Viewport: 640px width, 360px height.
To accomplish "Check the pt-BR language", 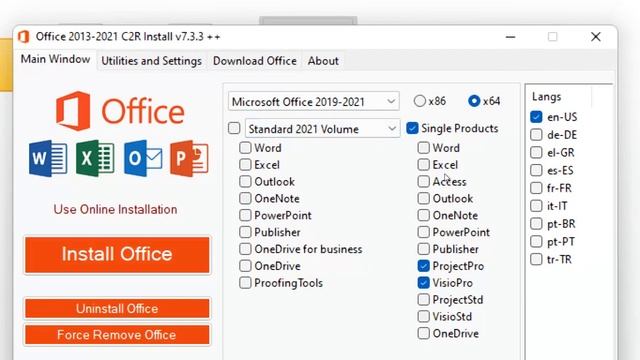I will pos(553,224).
